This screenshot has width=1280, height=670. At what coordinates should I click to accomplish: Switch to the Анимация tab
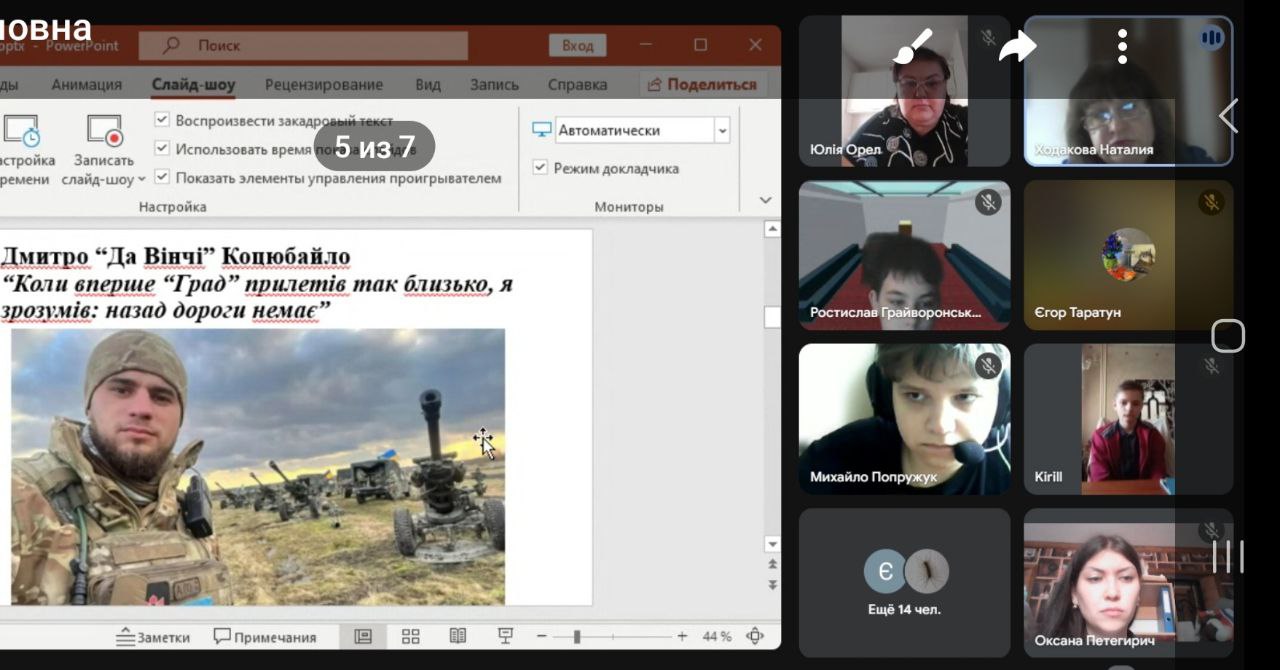pyautogui.click(x=87, y=85)
